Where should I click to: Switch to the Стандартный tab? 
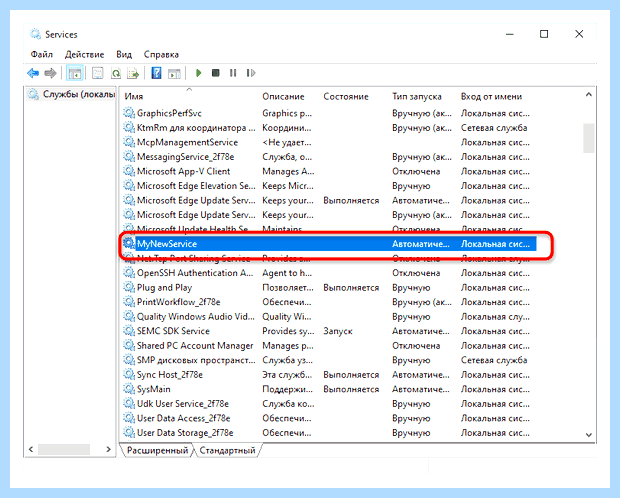(x=227, y=451)
